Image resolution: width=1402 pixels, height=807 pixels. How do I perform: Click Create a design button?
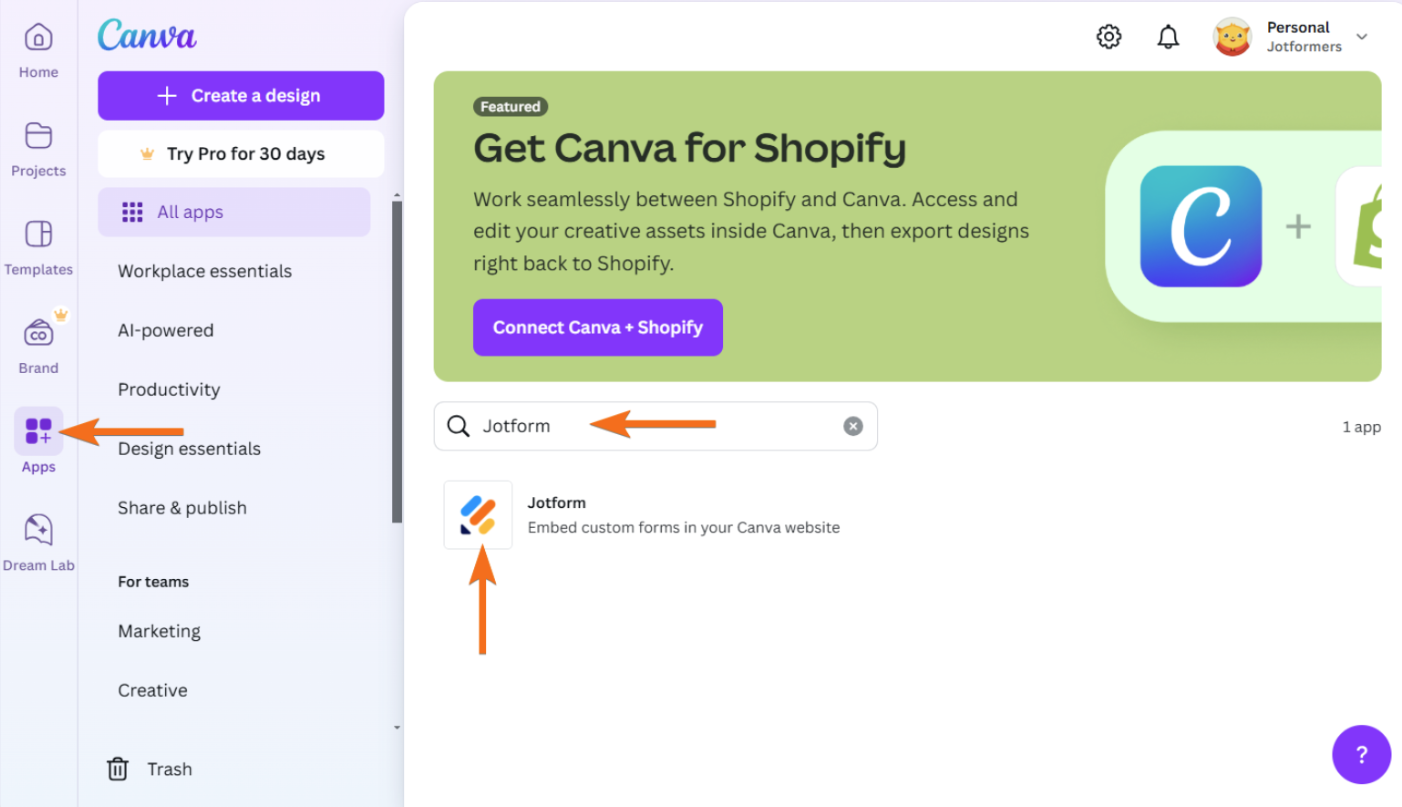pos(241,96)
